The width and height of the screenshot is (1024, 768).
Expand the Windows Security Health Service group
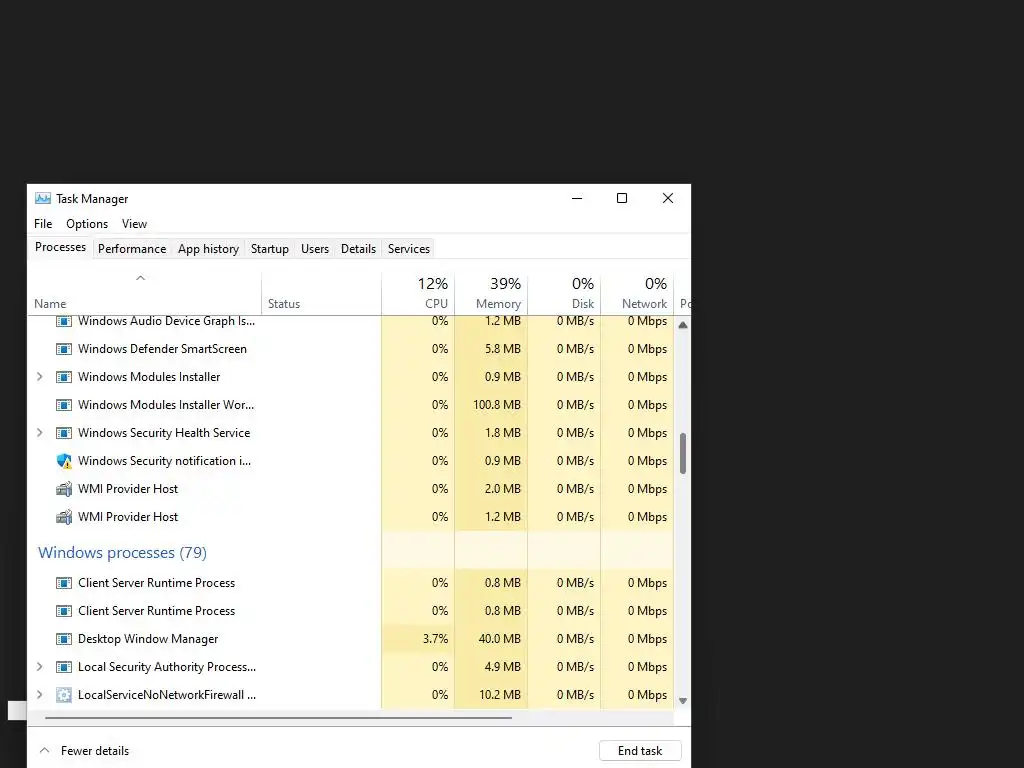(x=39, y=433)
